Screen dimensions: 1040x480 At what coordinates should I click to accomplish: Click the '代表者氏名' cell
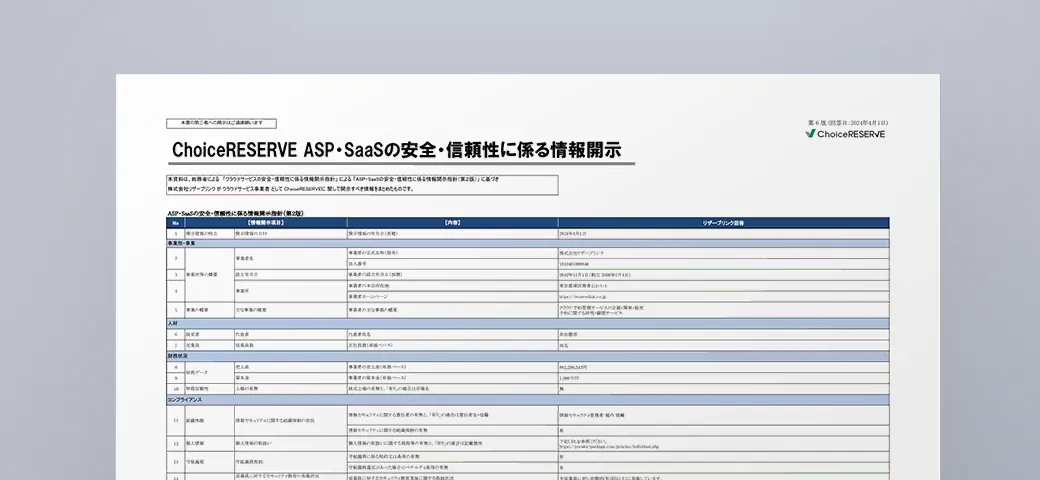[452, 335]
